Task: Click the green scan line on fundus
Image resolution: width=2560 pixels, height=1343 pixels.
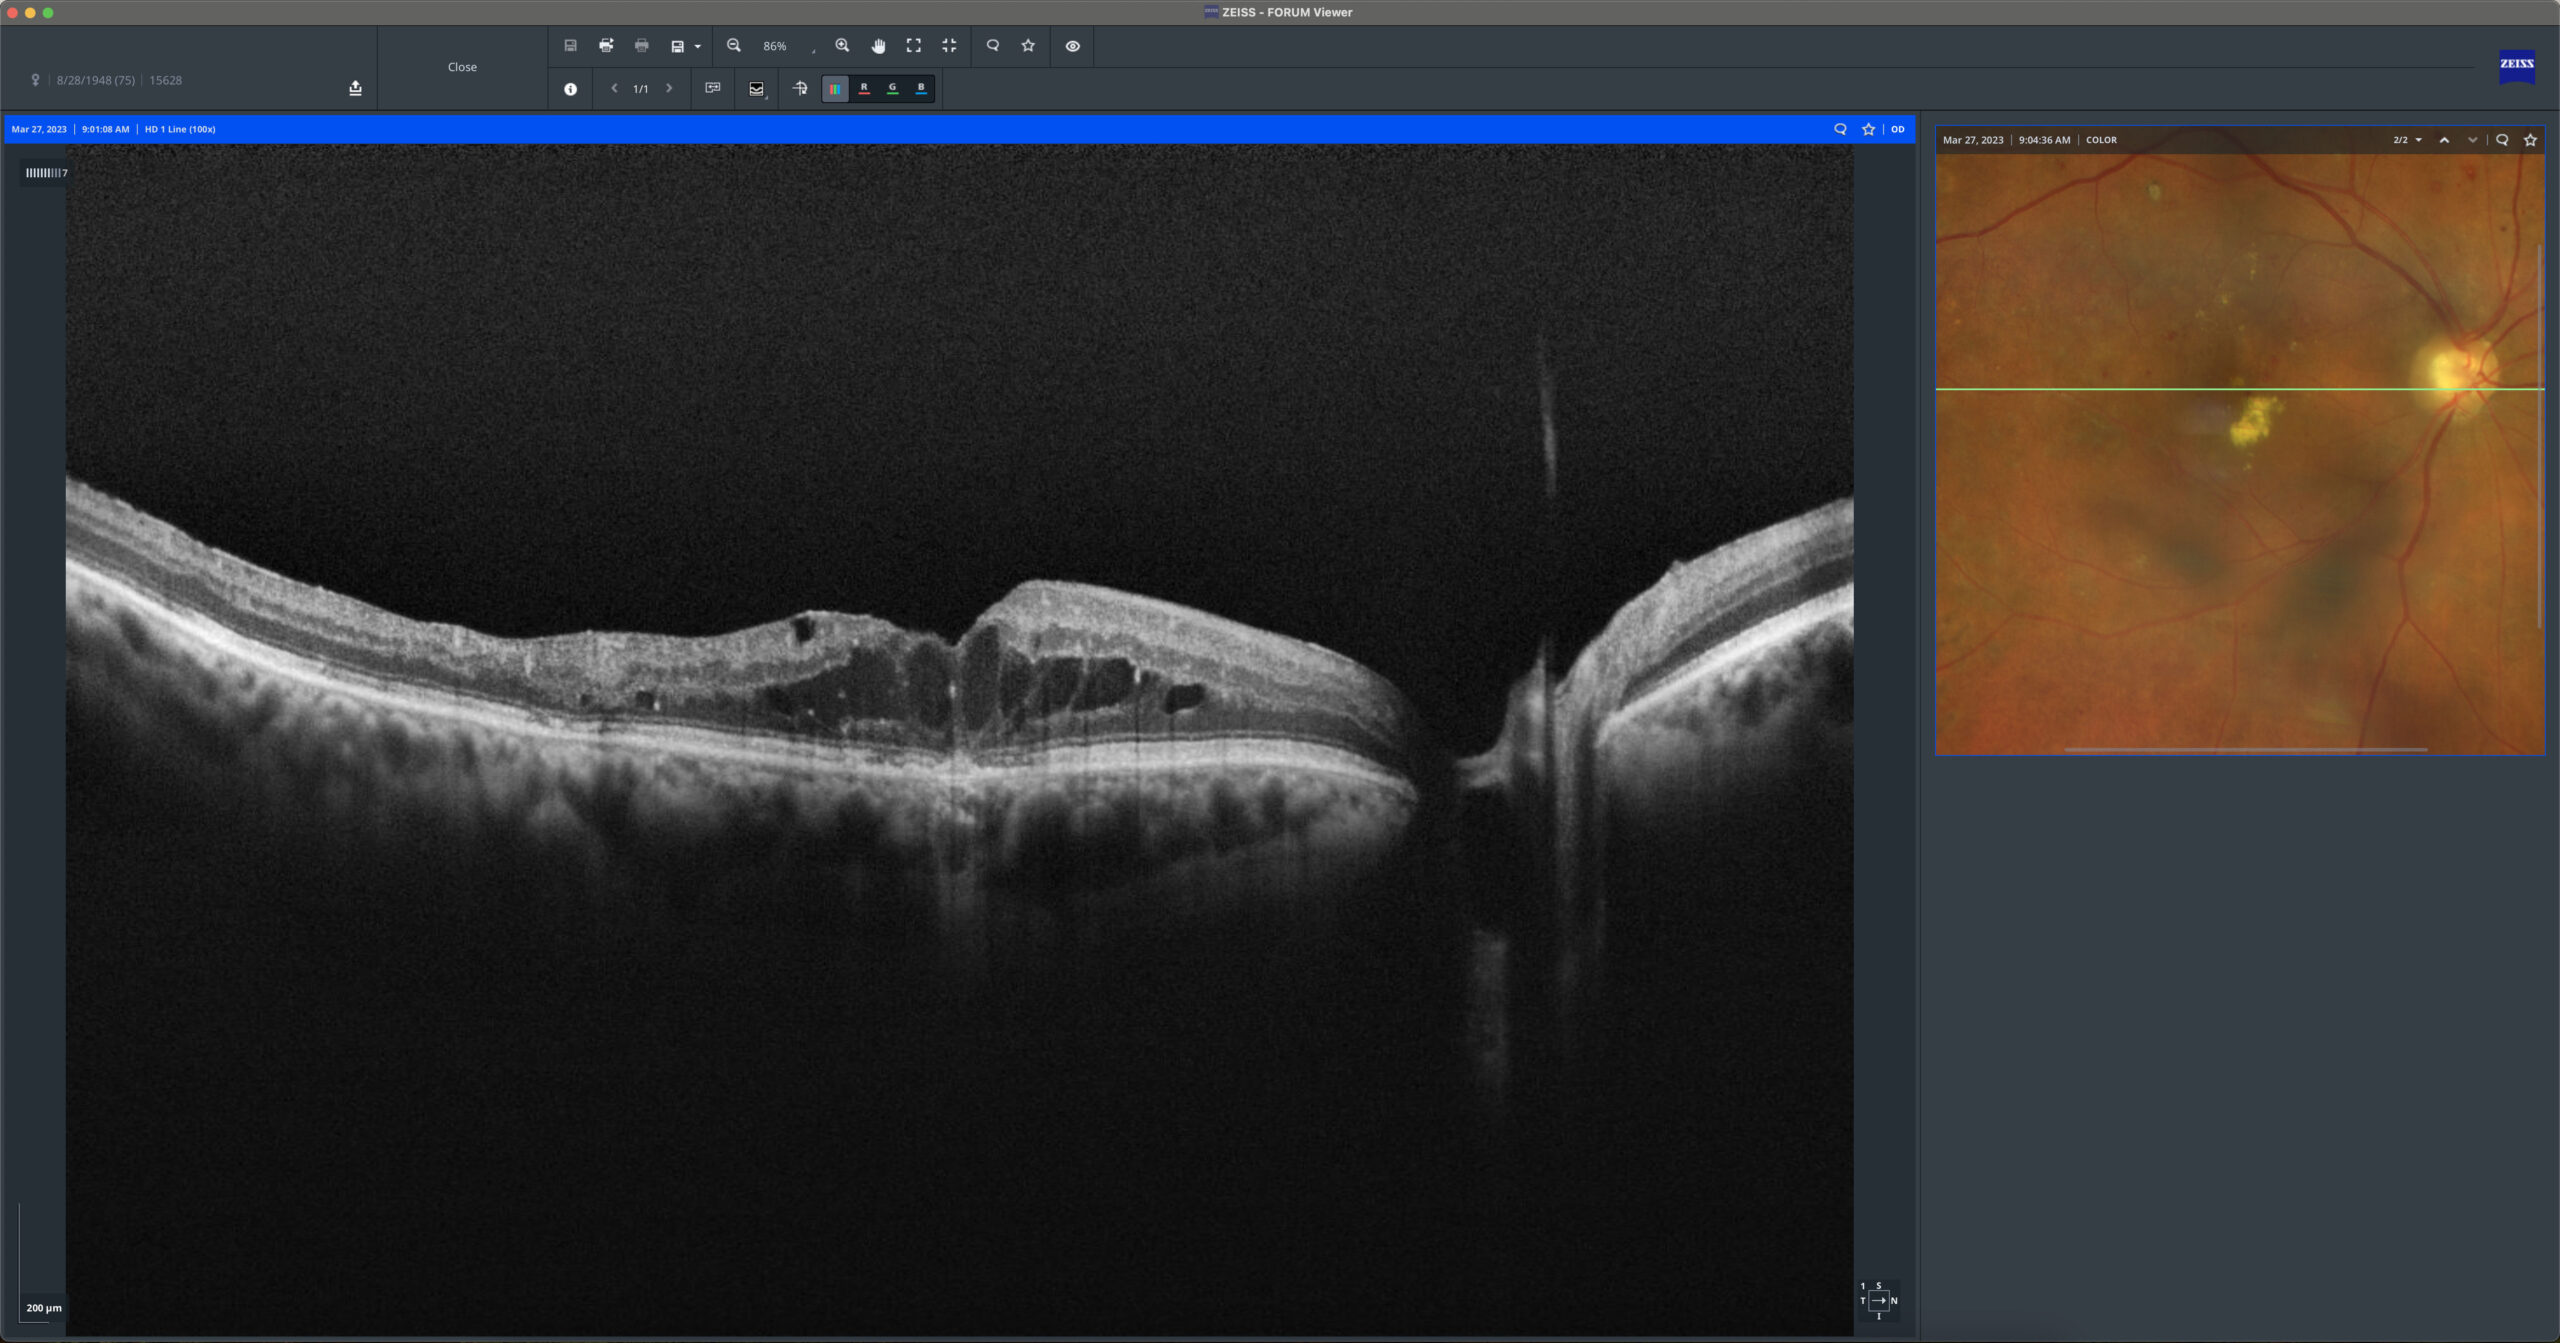Action: click(x=2240, y=389)
